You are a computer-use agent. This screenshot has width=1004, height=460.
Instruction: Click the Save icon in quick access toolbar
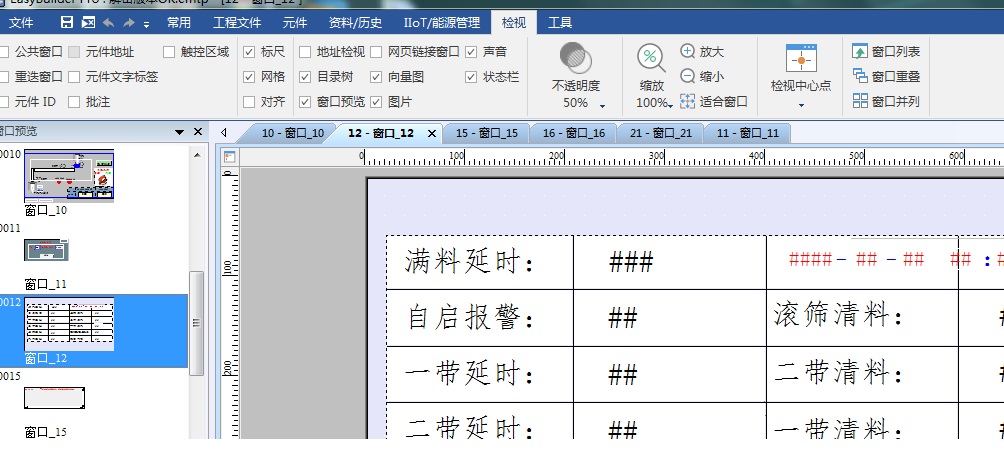(x=67, y=22)
